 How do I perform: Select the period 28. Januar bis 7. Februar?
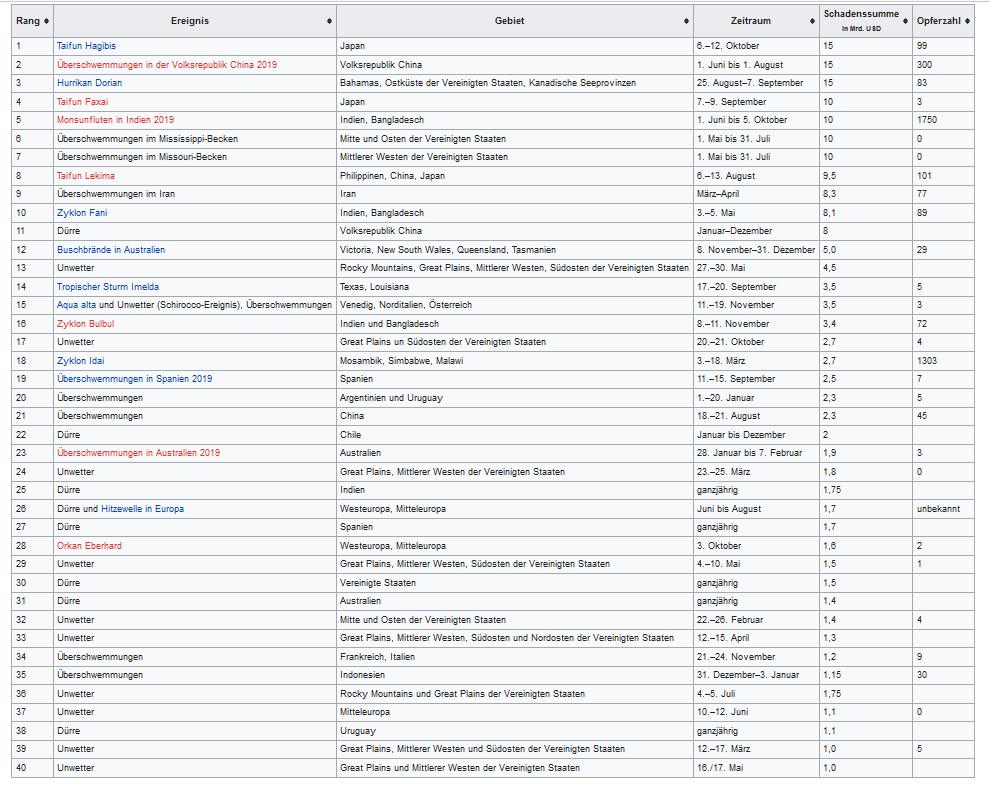click(x=749, y=453)
